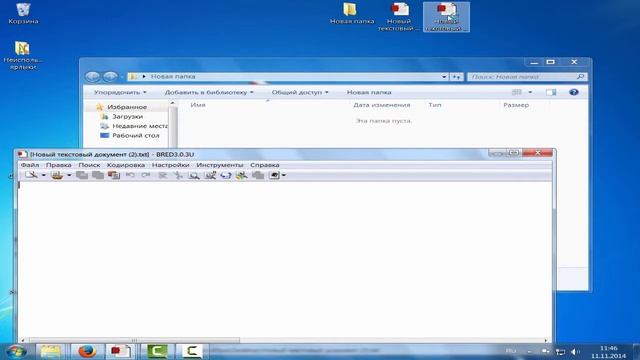
Task: Click up arrow of Explorer sidebar scrollbar
Action: (x=173, y=104)
